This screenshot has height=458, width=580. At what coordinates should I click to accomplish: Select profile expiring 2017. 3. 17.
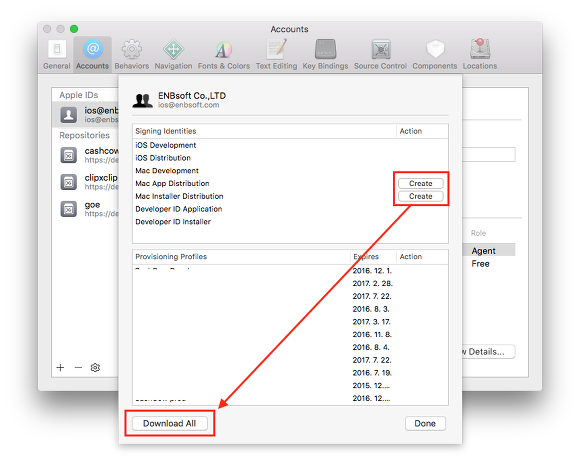[290, 322]
